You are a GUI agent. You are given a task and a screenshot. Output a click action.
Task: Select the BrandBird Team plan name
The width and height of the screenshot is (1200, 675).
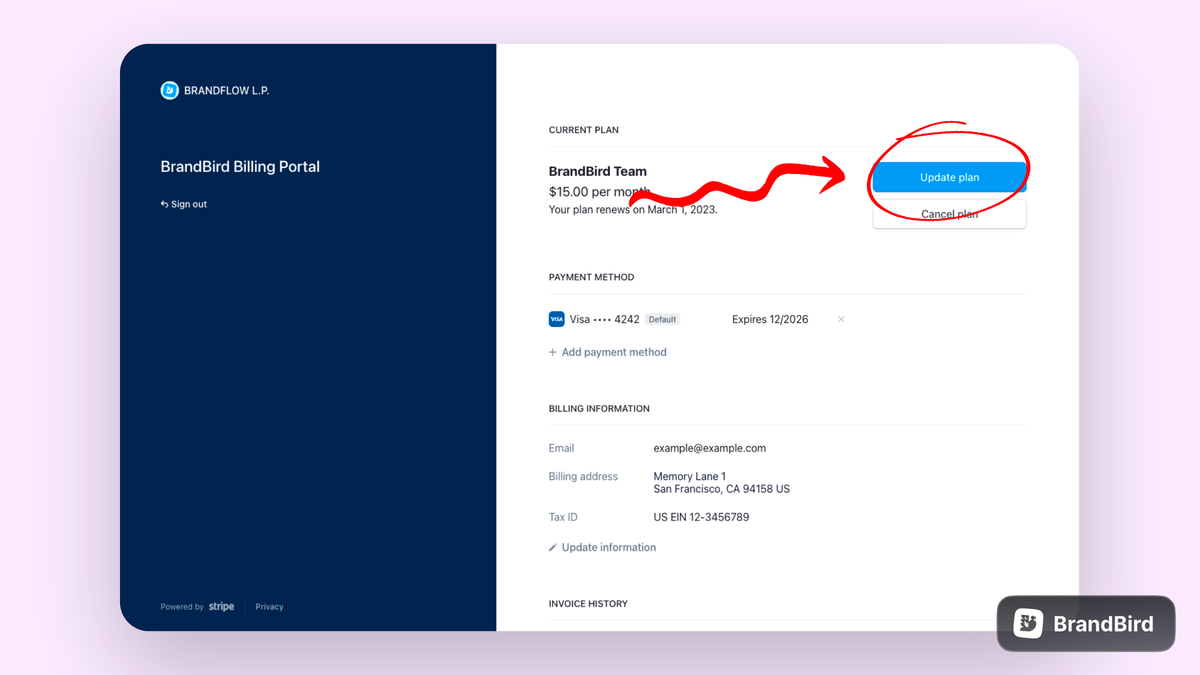(x=598, y=171)
